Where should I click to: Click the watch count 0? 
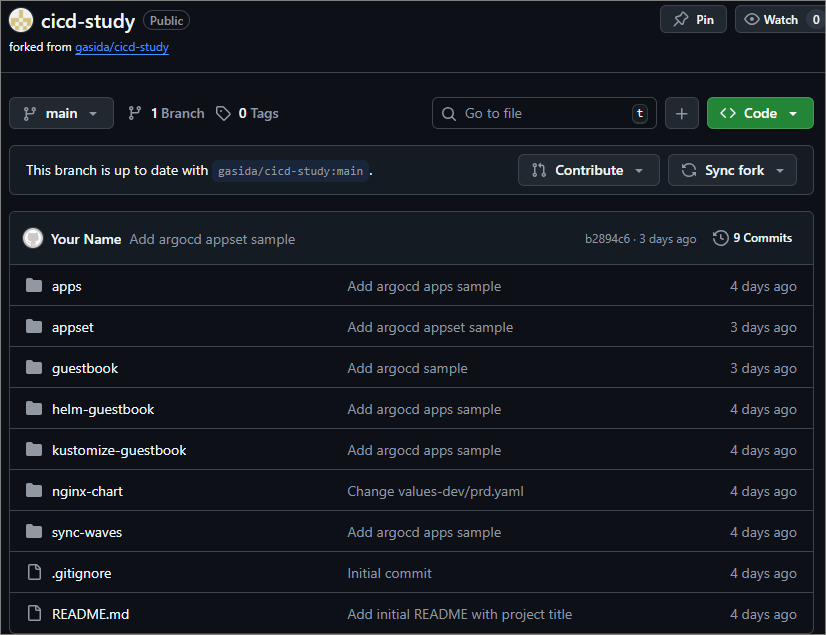(x=815, y=20)
